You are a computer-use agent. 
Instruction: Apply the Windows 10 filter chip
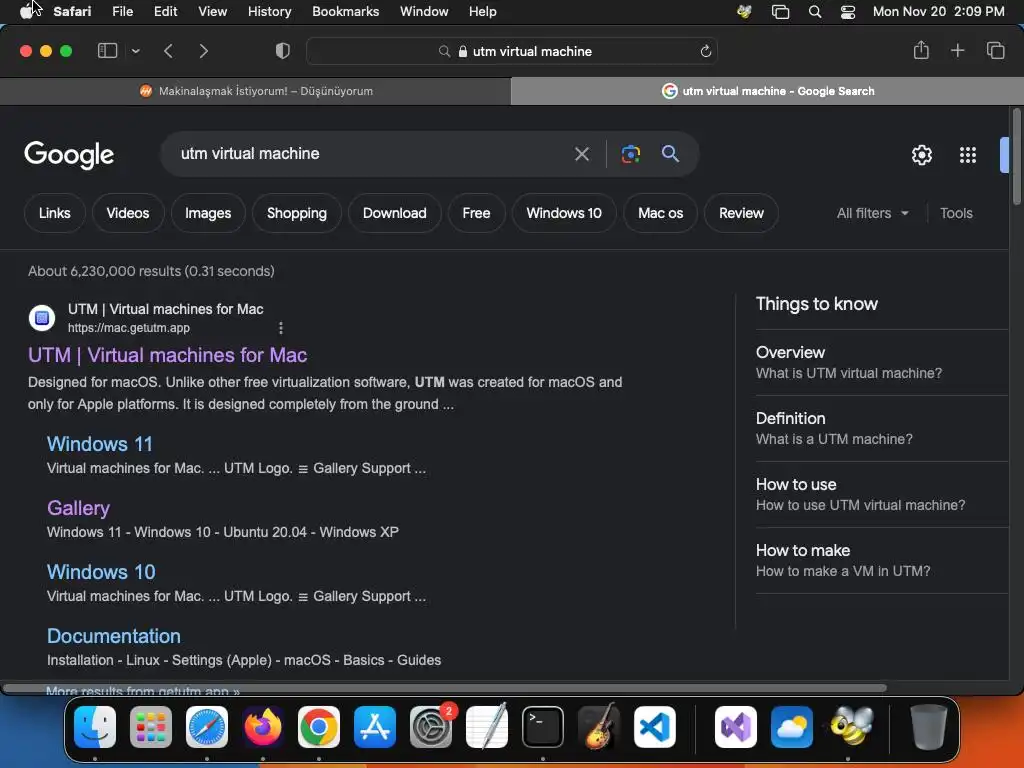(564, 213)
